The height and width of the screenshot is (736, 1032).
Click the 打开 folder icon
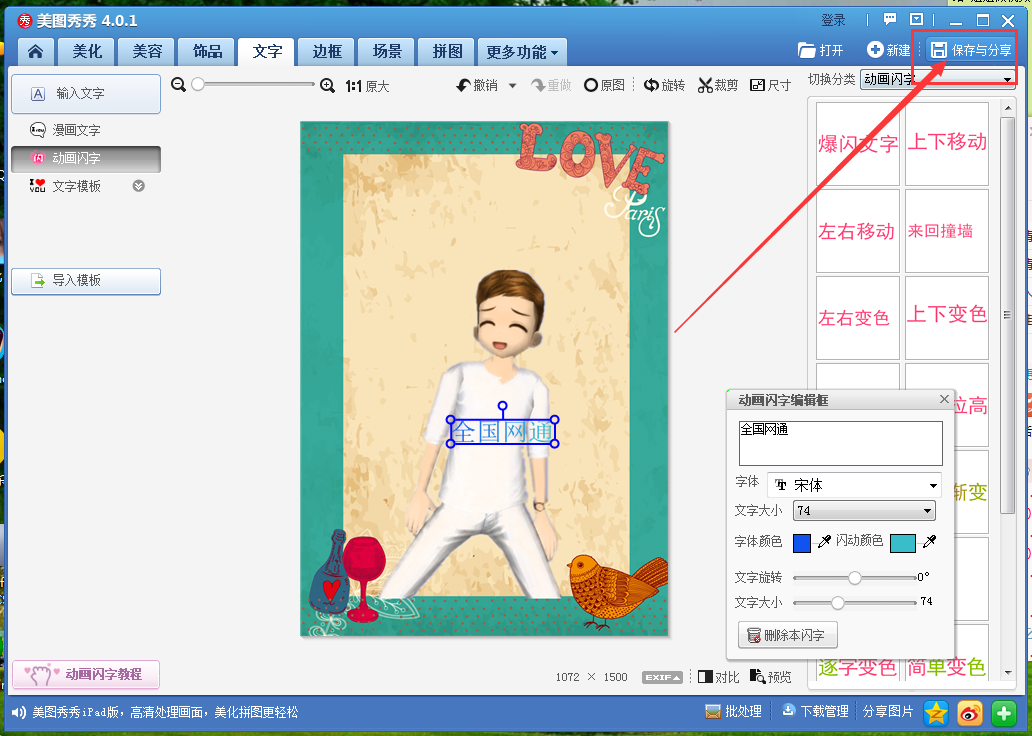(806, 50)
